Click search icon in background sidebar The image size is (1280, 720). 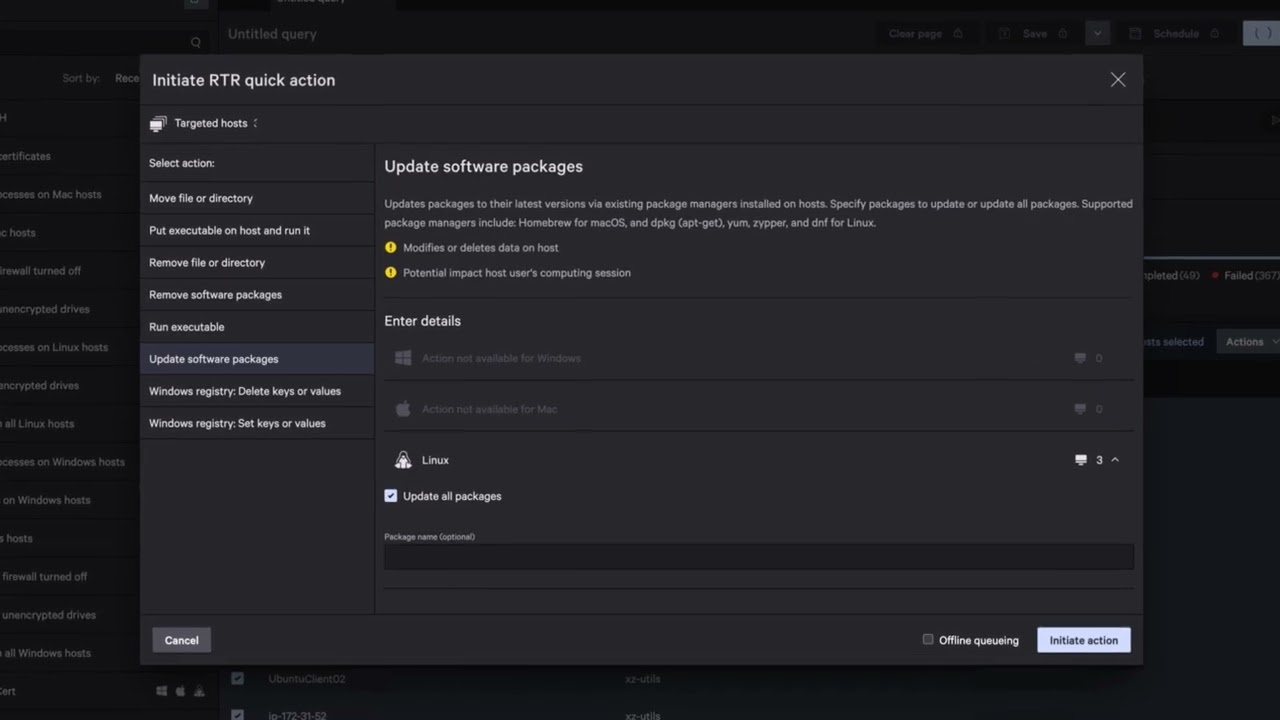pyautogui.click(x=196, y=42)
